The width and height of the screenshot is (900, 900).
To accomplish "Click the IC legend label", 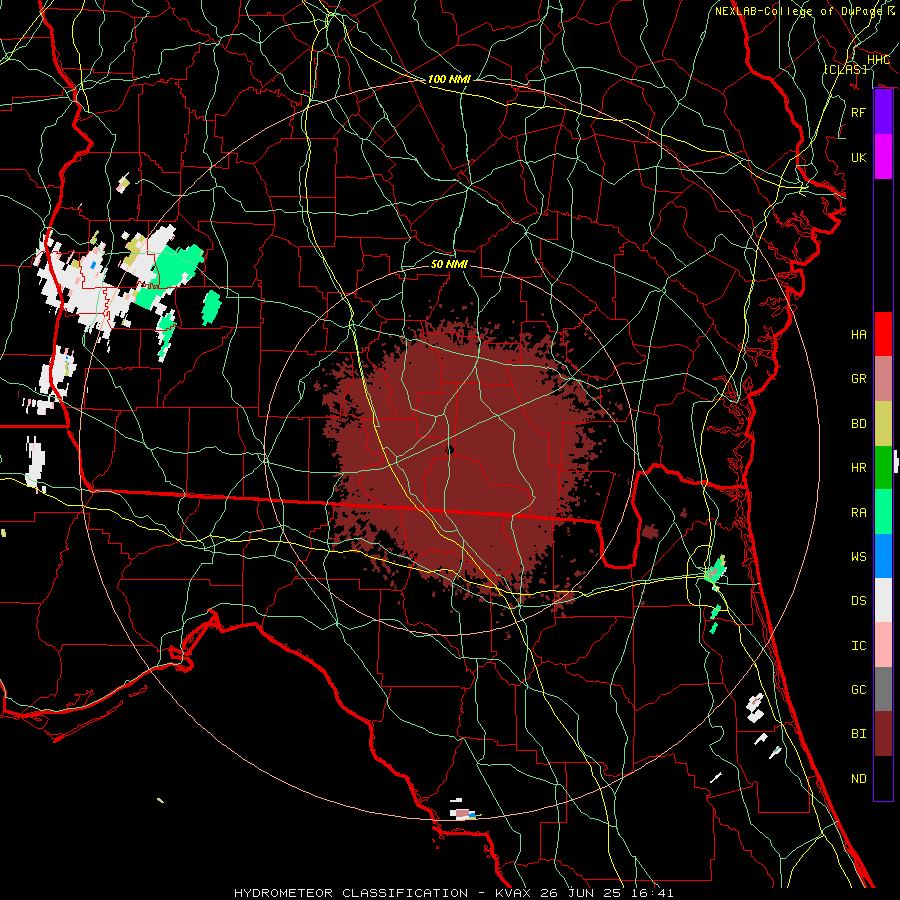I will click(x=859, y=646).
